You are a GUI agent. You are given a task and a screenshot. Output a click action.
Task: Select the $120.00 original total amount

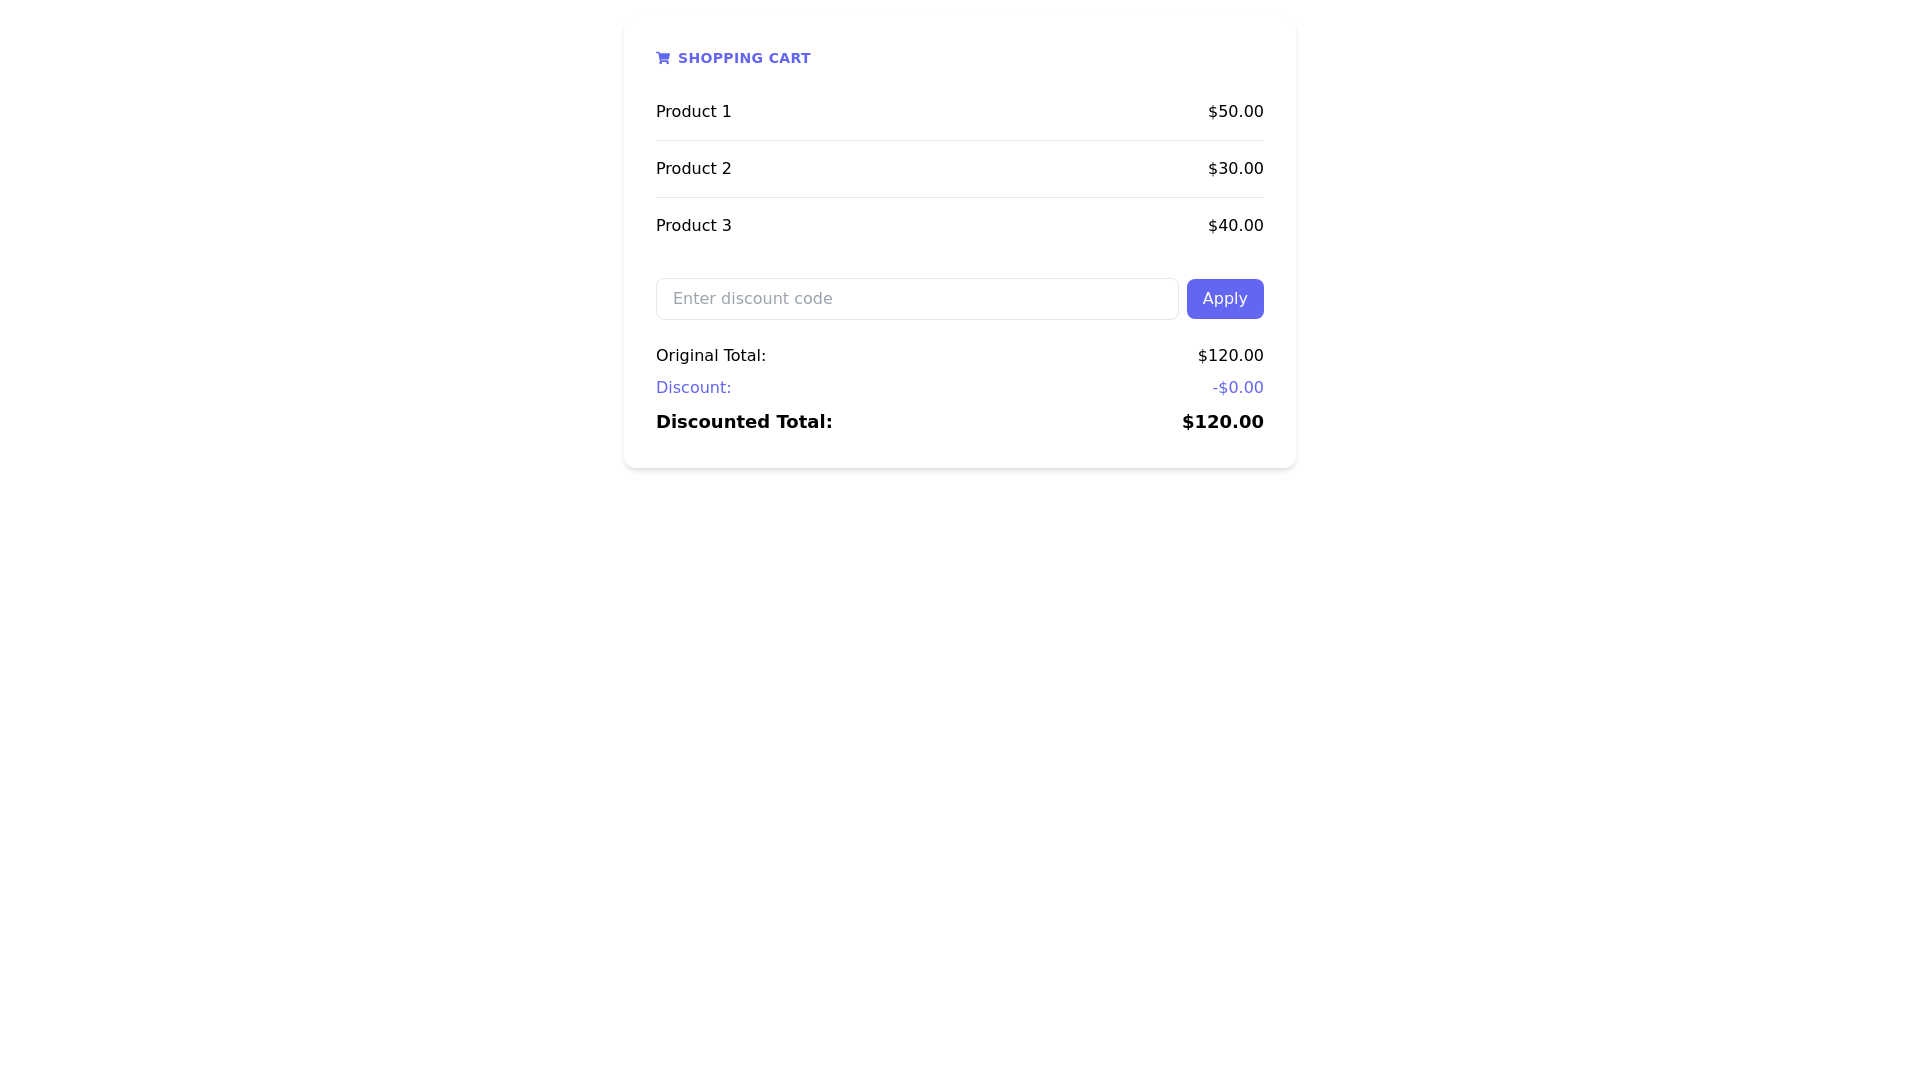[x=1230, y=355]
